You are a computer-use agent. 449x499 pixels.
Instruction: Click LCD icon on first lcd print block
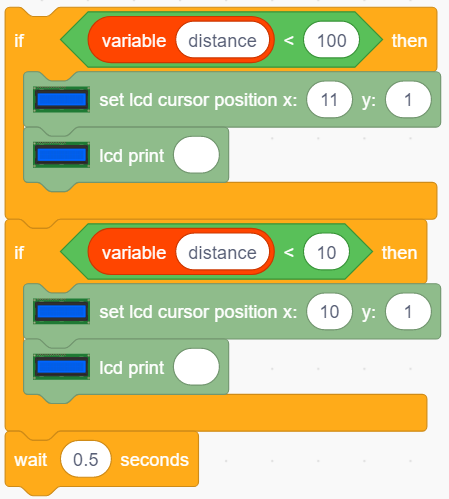pos(61,155)
